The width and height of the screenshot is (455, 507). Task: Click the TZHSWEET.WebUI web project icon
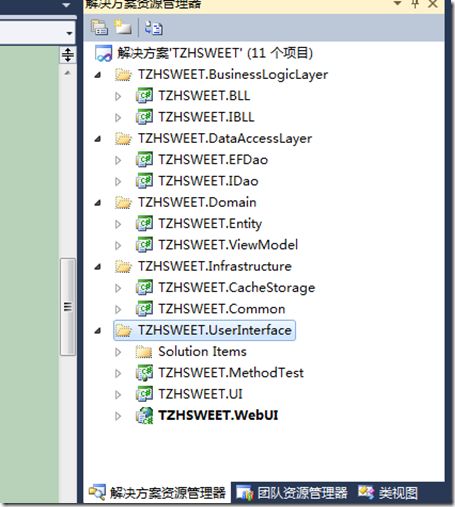pos(144,416)
